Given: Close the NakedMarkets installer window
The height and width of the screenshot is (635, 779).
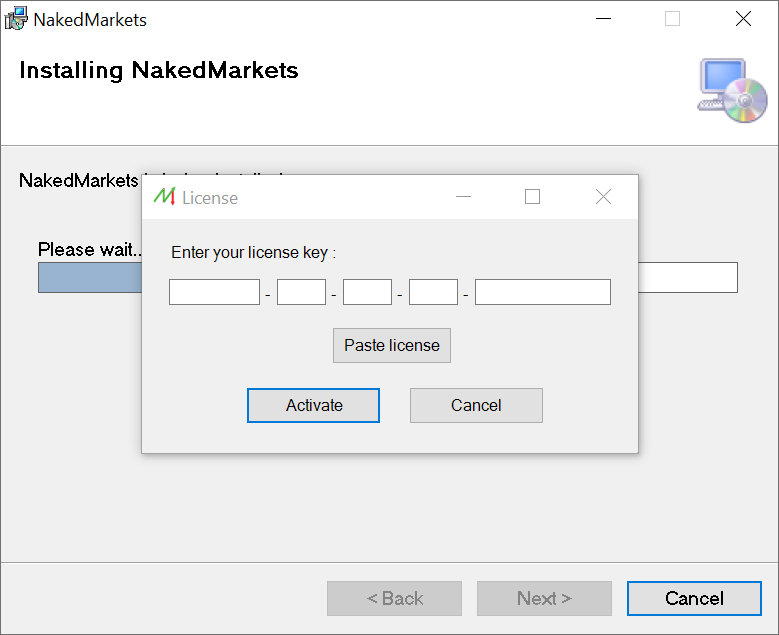Looking at the screenshot, I should tap(743, 19).
